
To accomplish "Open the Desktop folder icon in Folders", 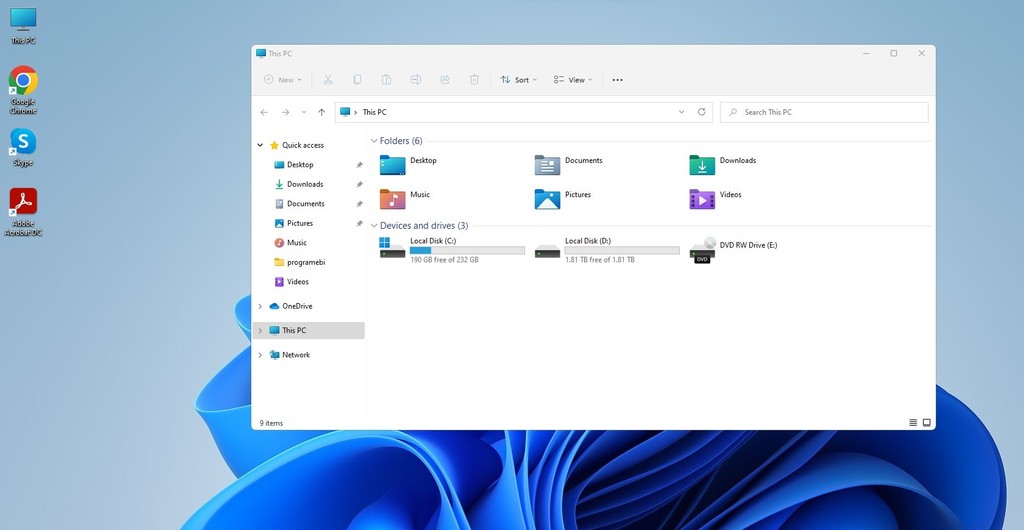I will point(392,165).
